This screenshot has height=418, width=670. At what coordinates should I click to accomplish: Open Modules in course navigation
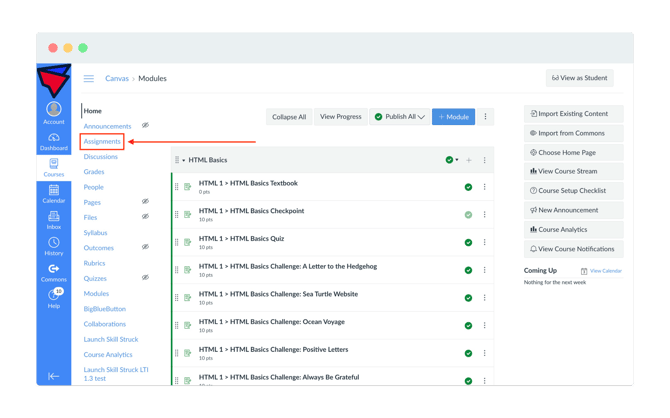click(x=96, y=294)
